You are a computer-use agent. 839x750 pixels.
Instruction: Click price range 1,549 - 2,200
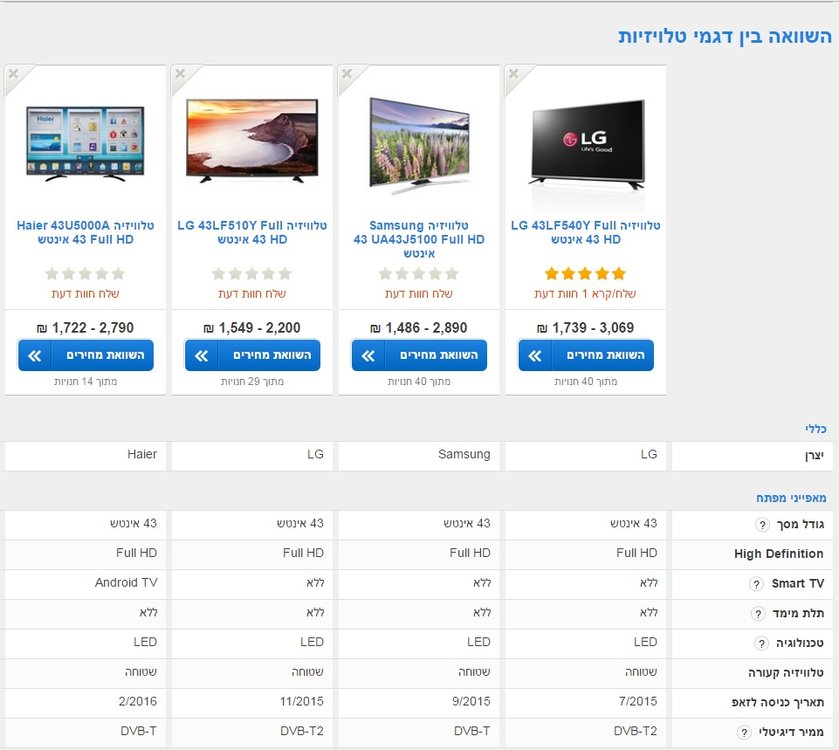(x=252, y=327)
